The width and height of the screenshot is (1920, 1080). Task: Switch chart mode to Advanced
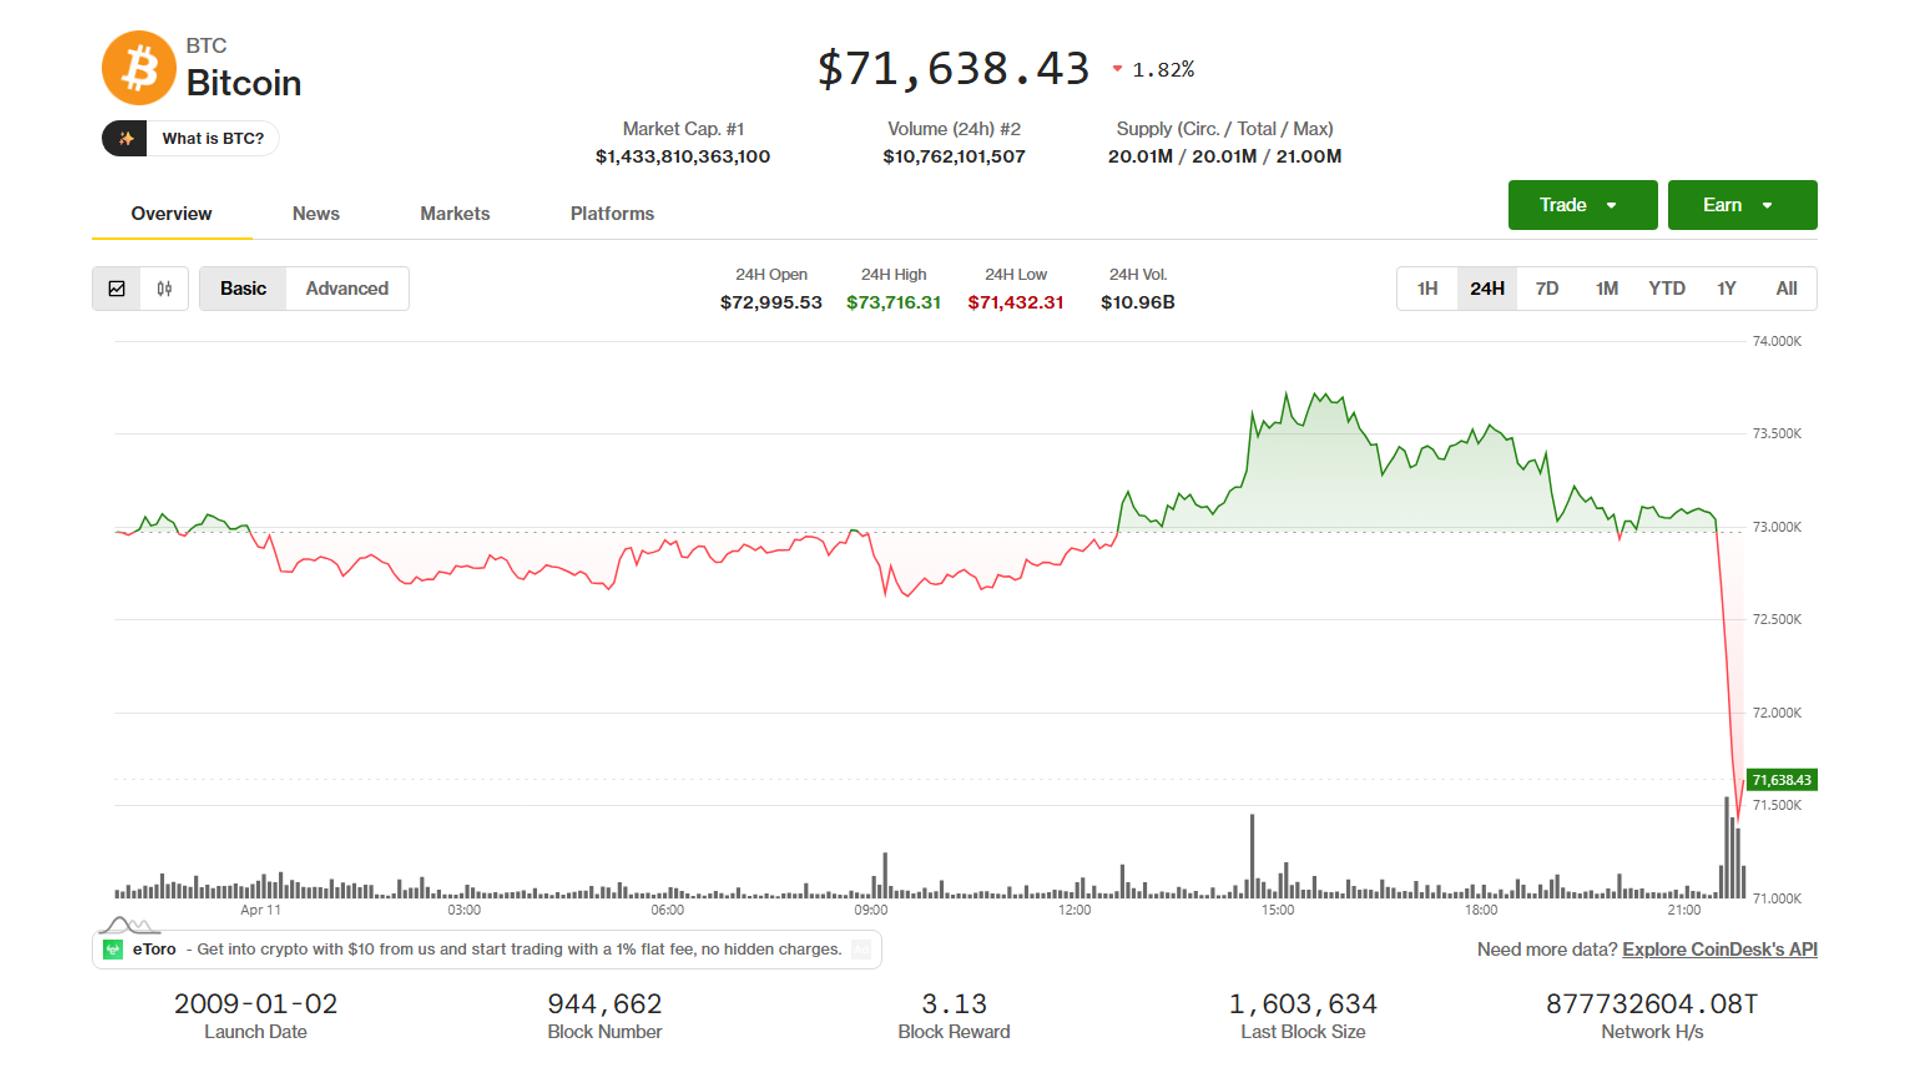click(347, 288)
